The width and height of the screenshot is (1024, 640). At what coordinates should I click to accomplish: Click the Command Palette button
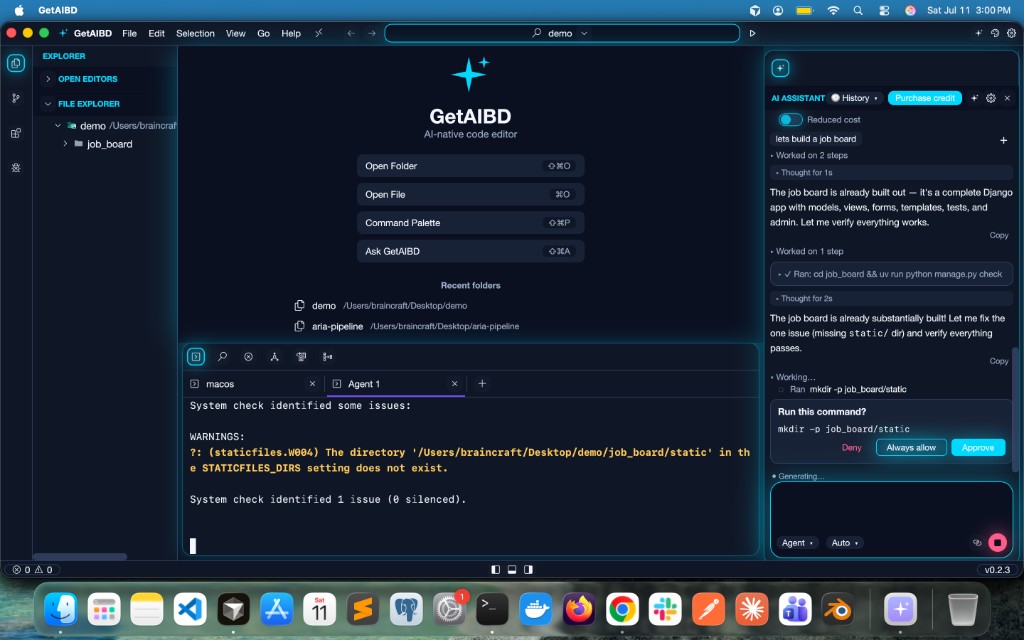(470, 223)
